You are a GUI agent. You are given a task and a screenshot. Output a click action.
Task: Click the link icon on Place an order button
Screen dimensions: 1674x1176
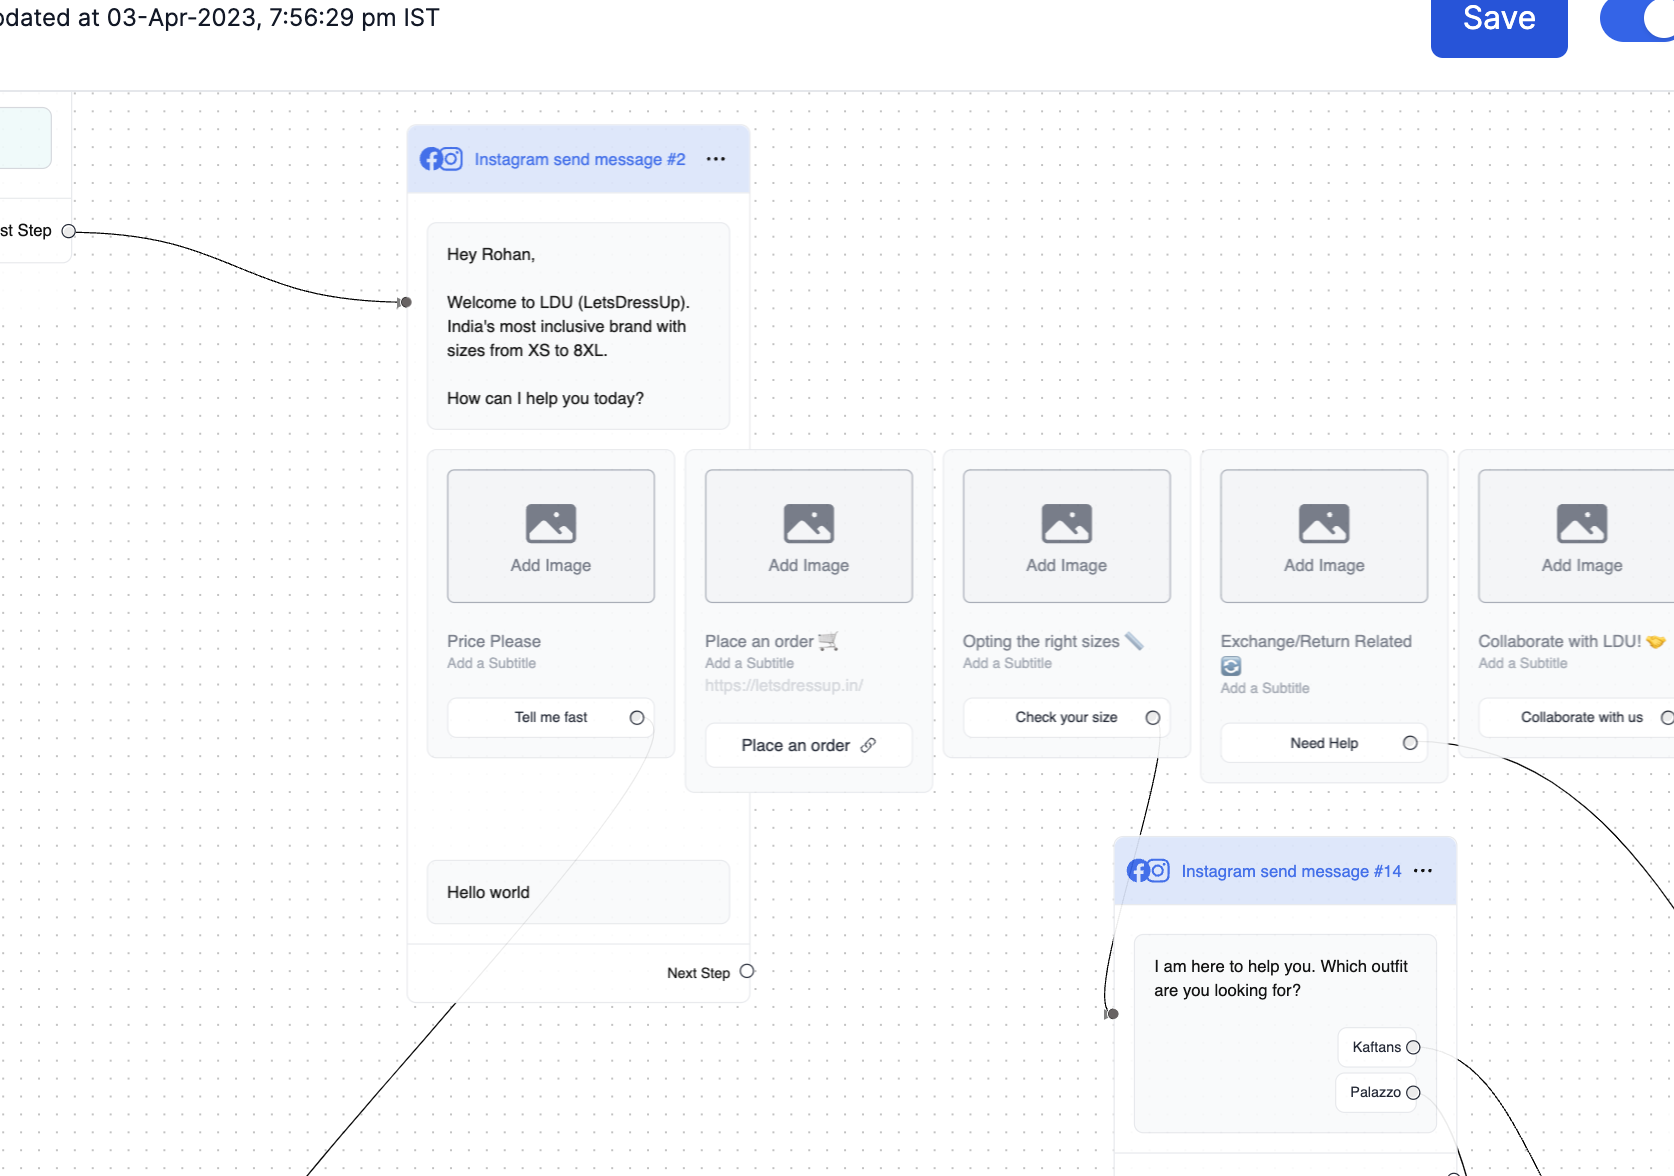coord(868,744)
